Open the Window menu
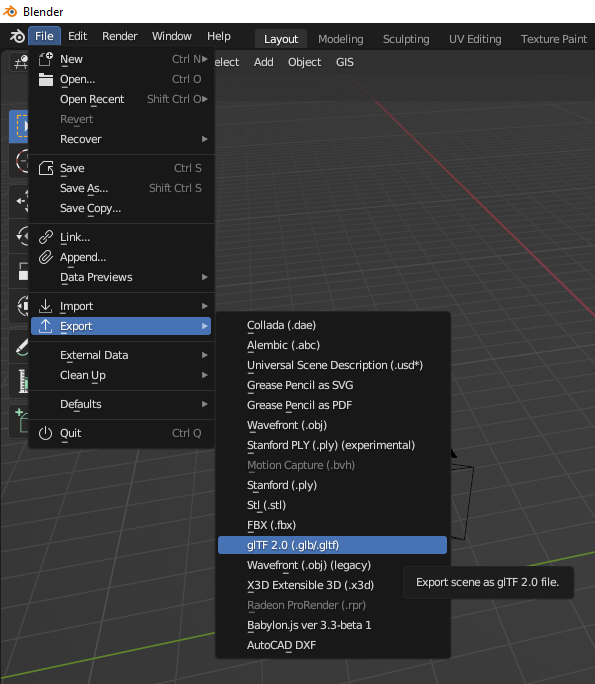This screenshot has height=684, width=595. tap(171, 36)
